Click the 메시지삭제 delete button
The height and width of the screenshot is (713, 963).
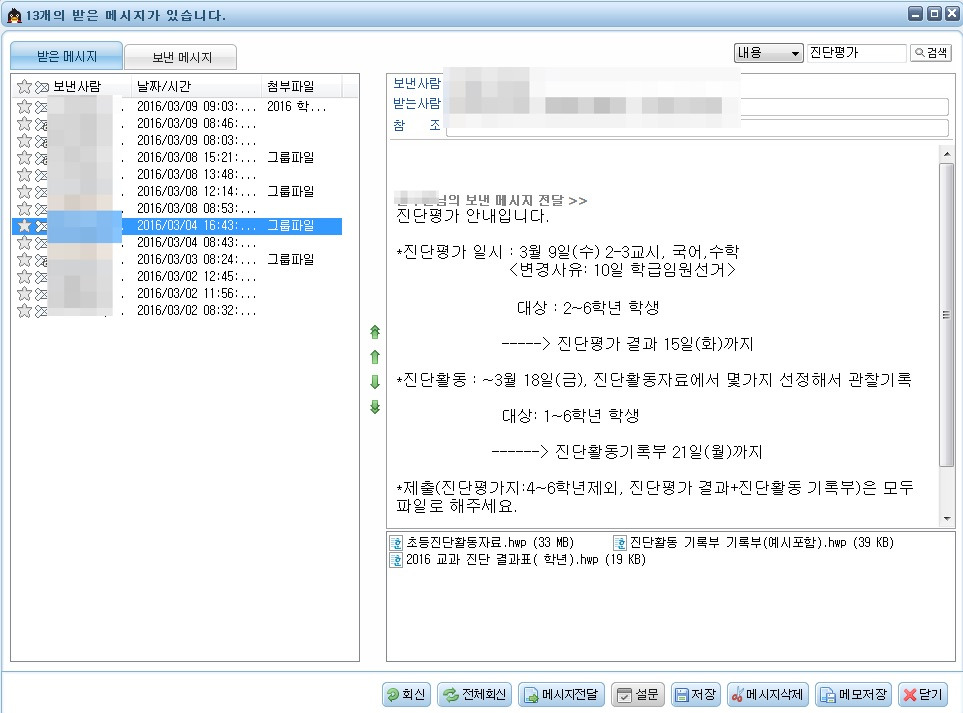click(768, 695)
